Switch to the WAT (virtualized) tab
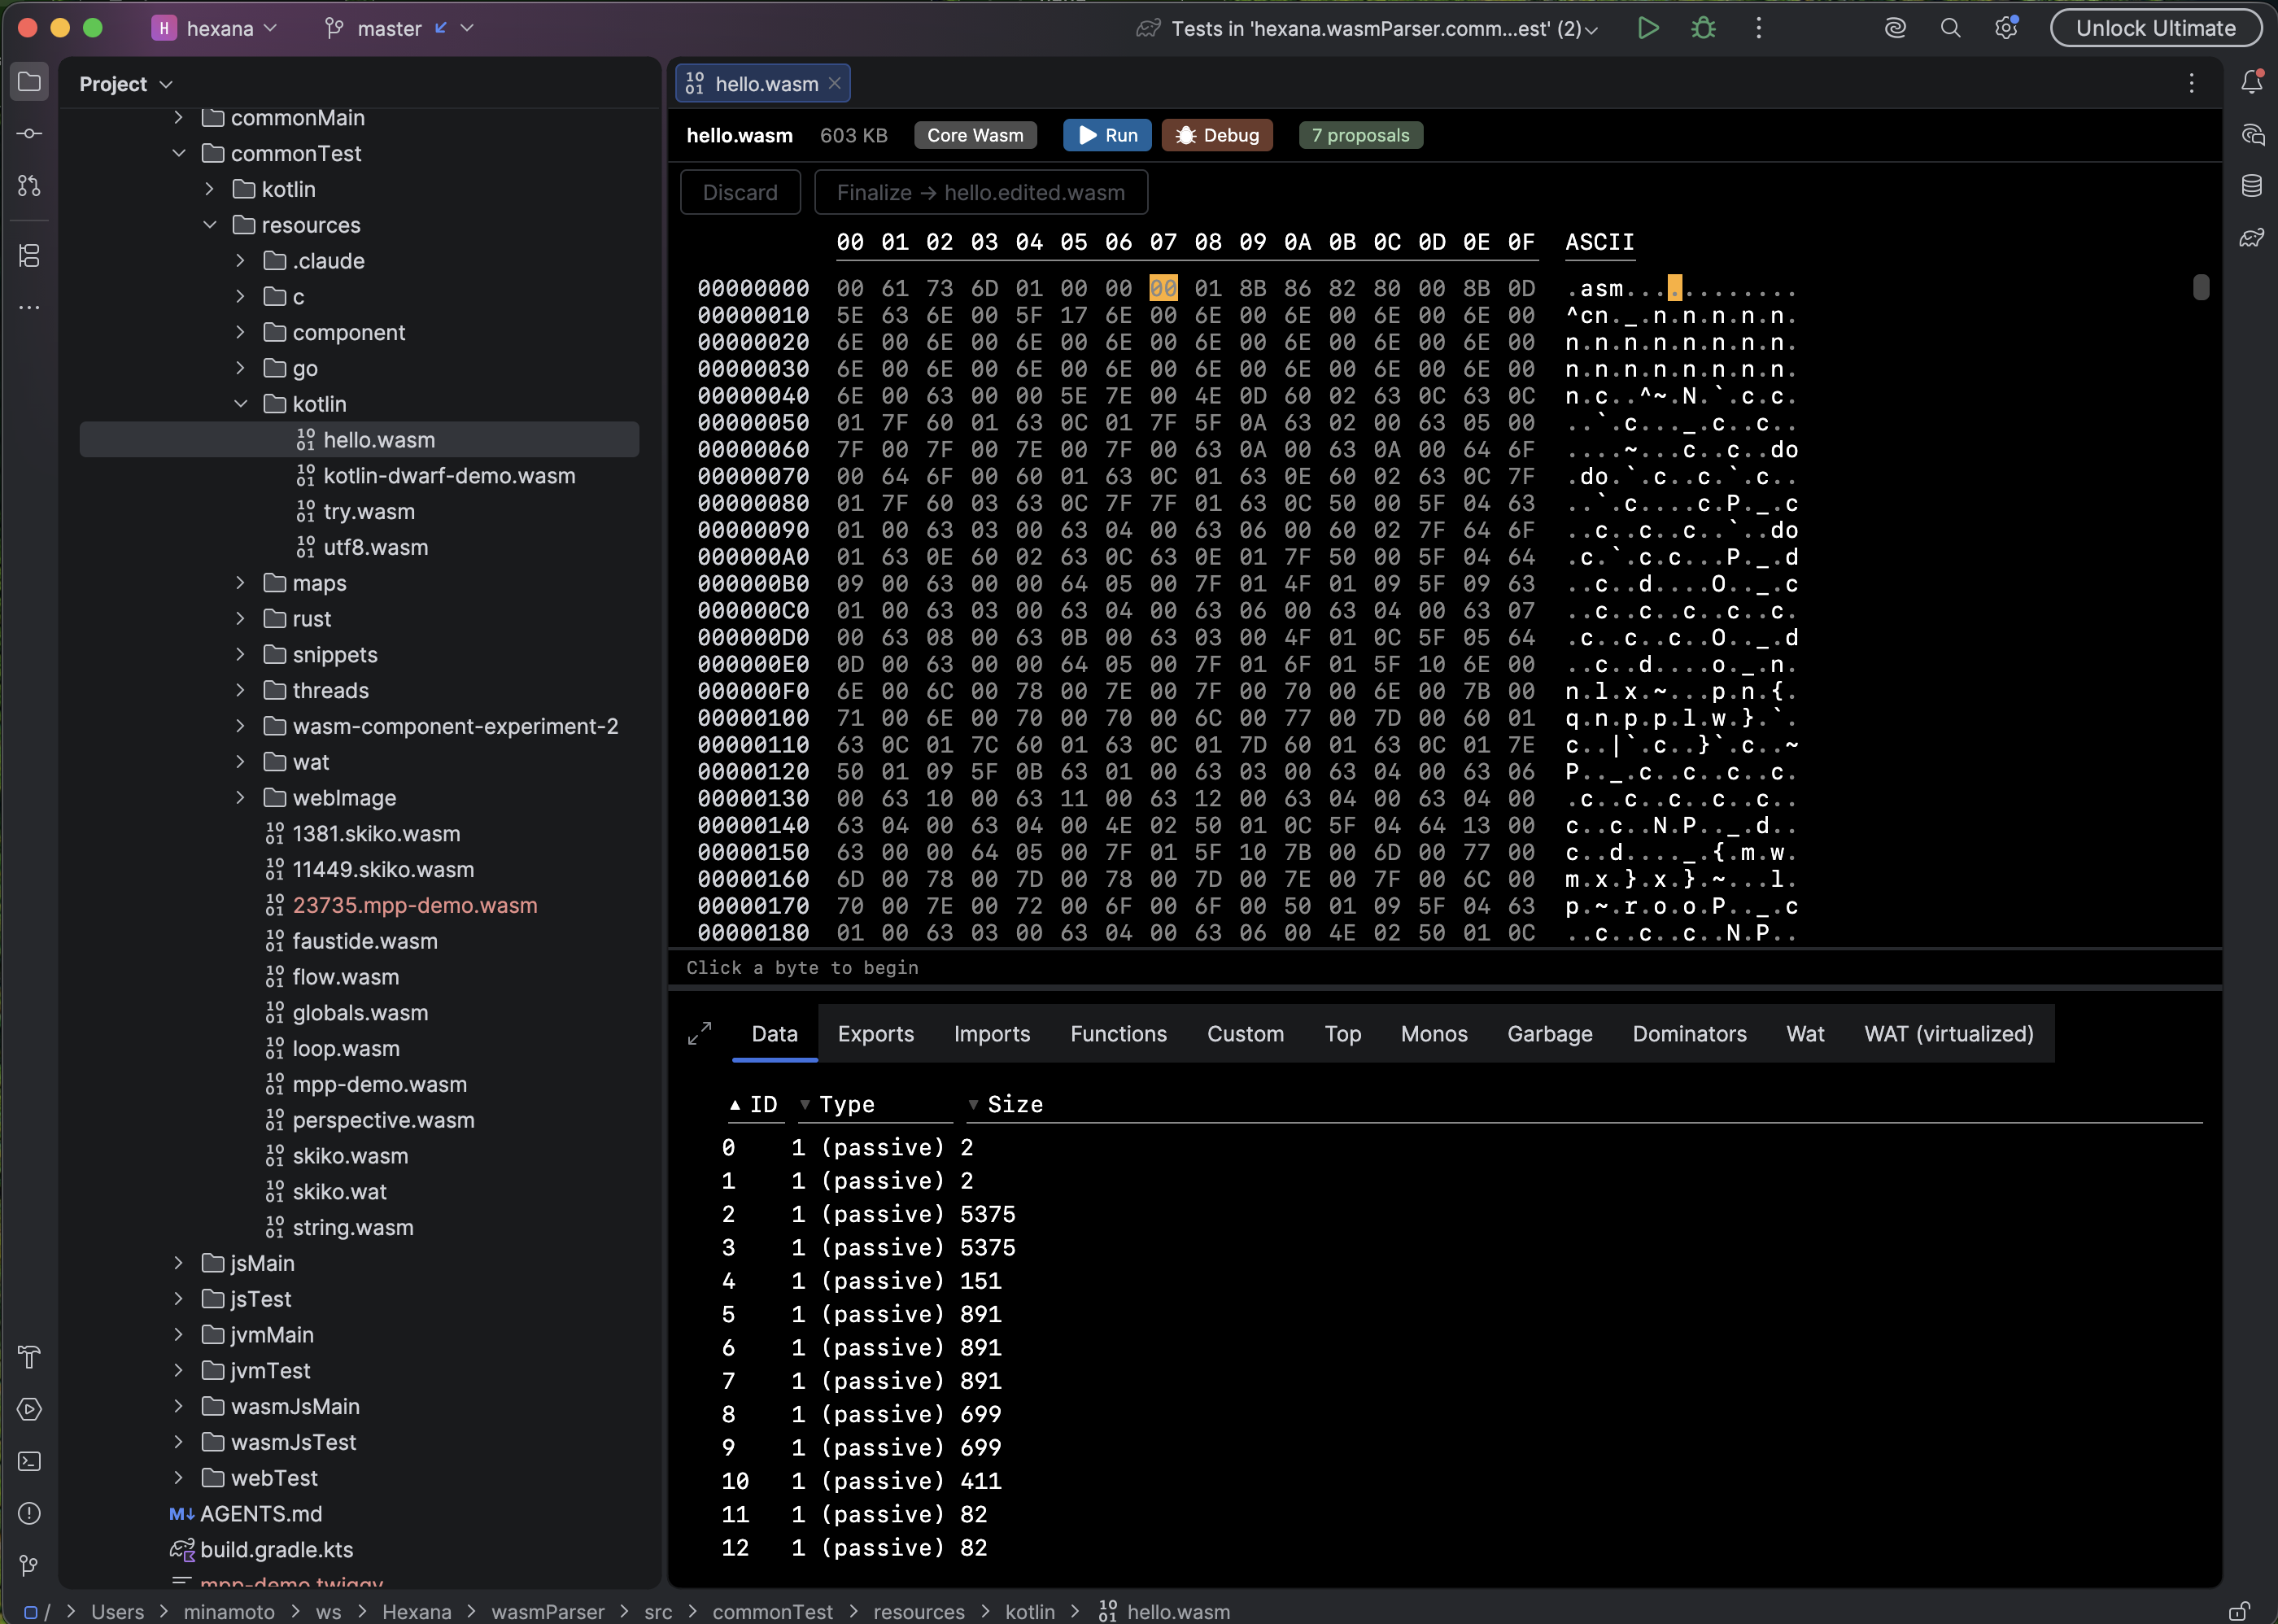The image size is (2278, 1624). (x=1948, y=1034)
